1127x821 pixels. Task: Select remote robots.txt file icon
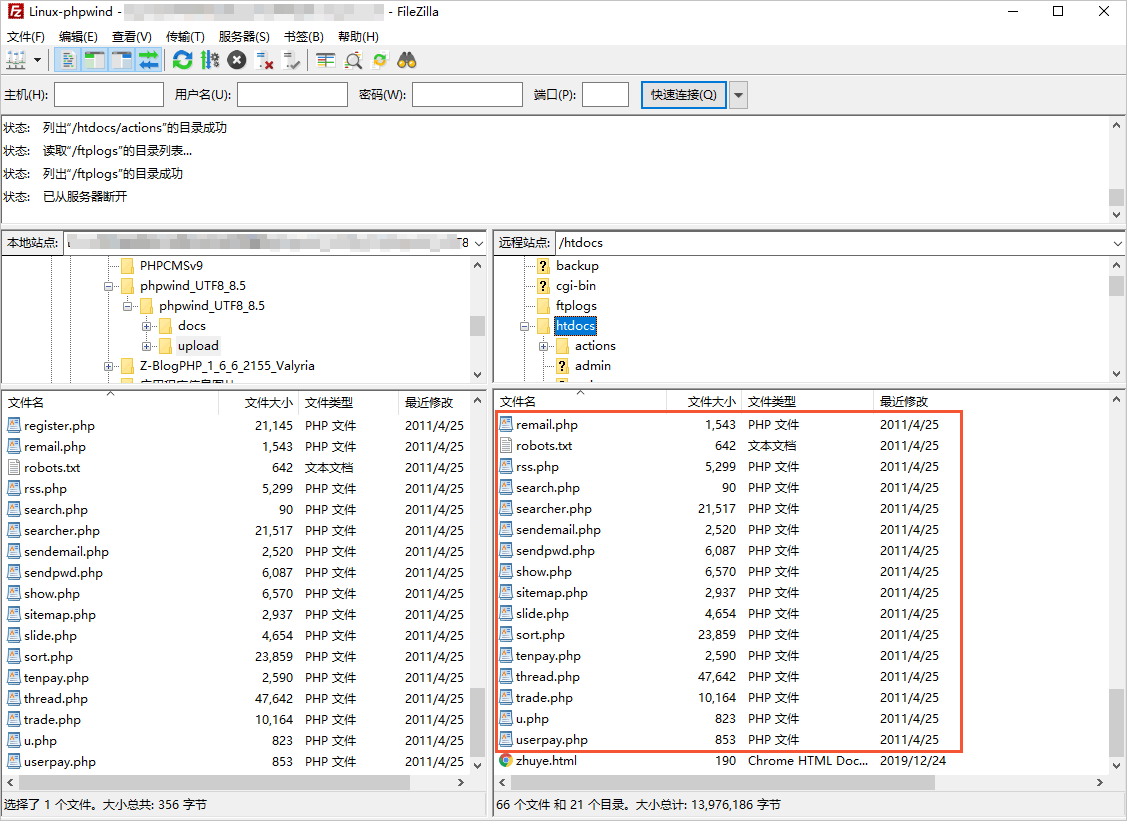coord(506,446)
